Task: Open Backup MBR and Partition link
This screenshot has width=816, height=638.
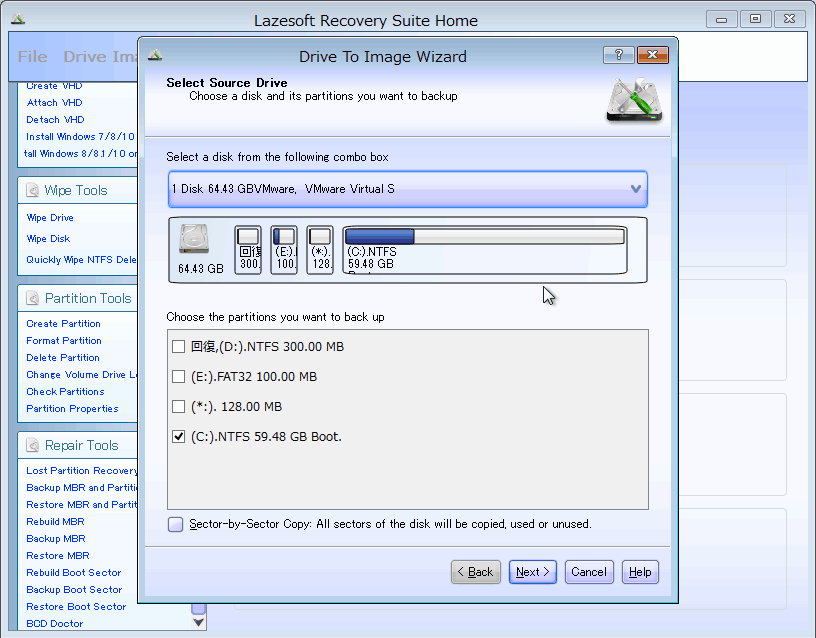Action: click(82, 488)
